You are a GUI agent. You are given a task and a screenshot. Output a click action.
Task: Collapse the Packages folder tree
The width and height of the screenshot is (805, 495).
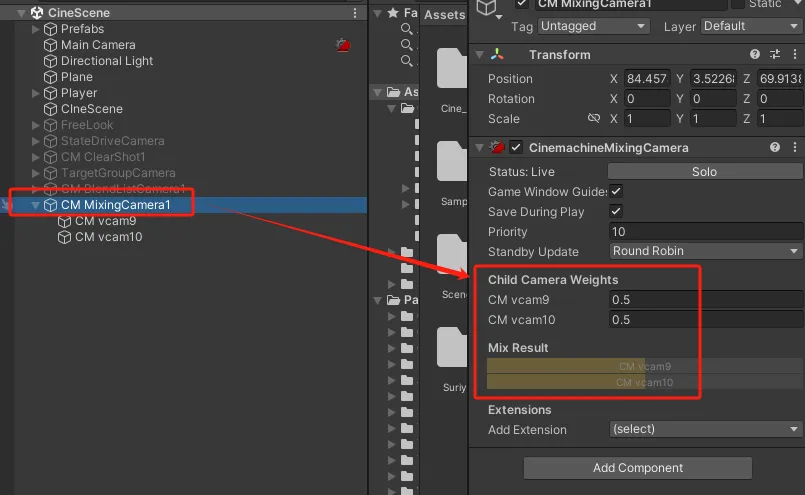click(377, 300)
